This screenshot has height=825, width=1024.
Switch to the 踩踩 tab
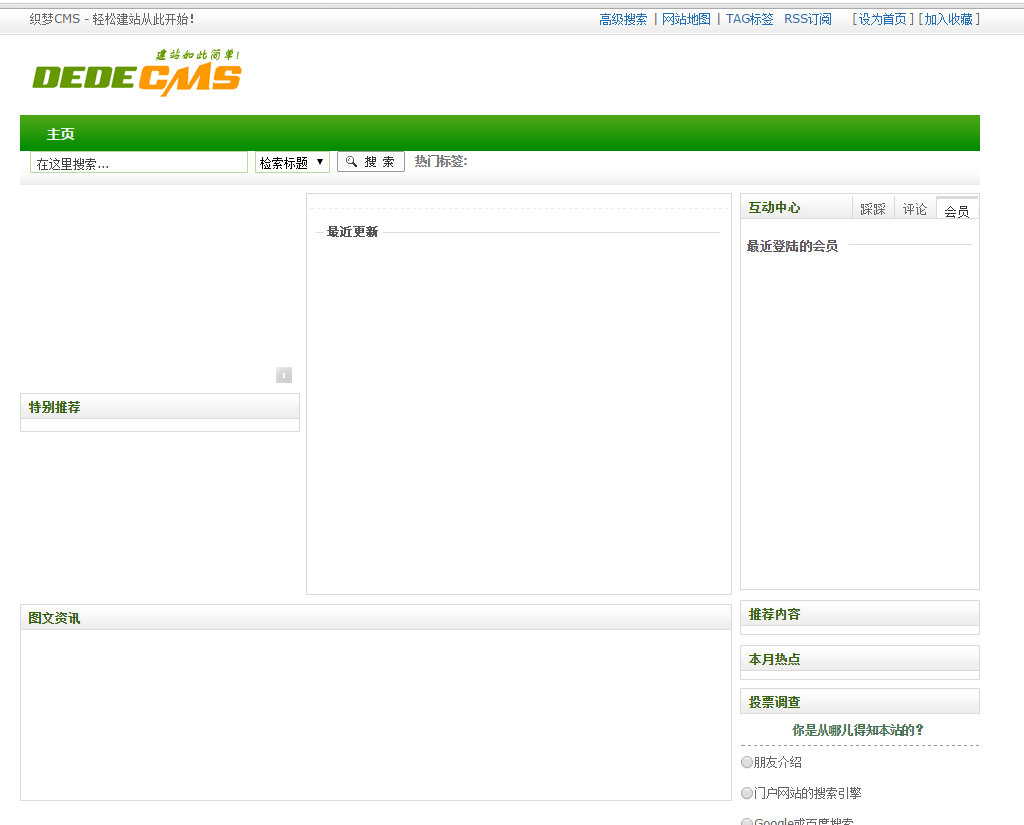point(873,209)
